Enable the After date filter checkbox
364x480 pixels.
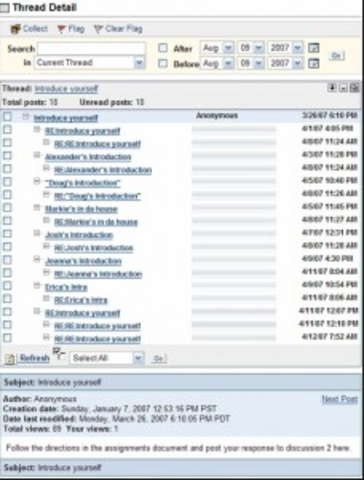[163, 48]
